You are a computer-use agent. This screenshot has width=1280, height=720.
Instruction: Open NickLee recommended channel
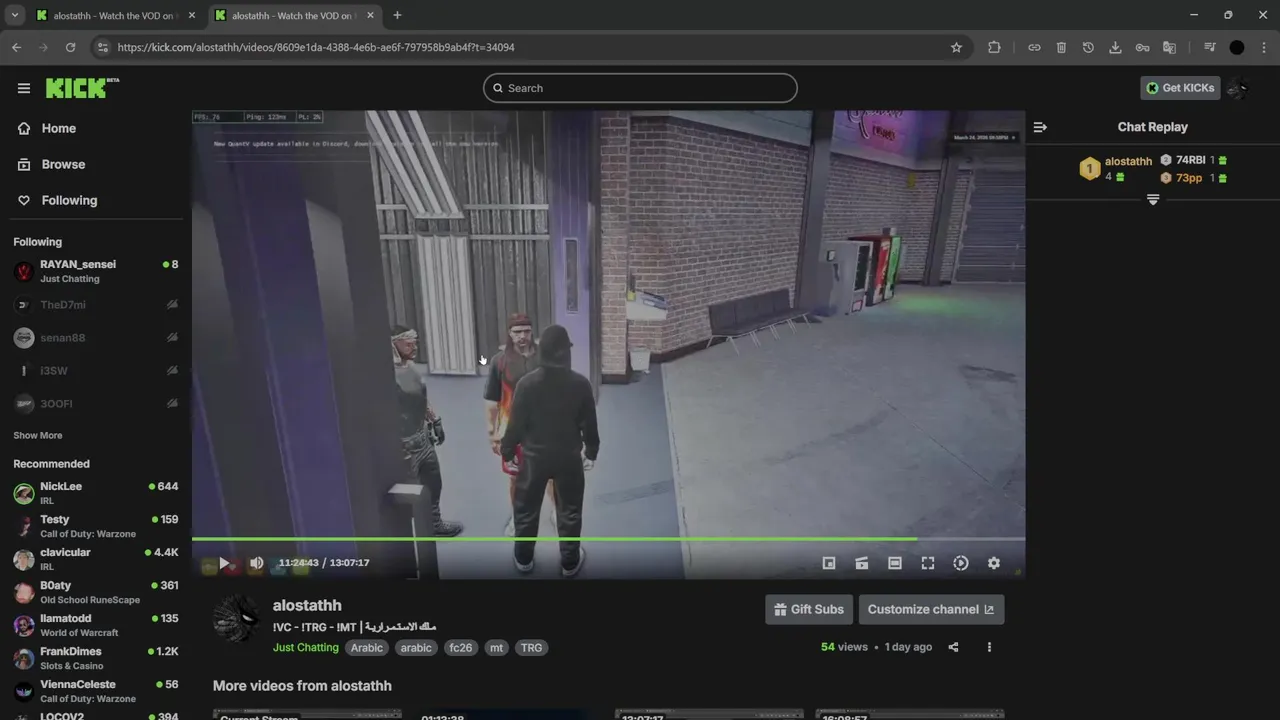click(96, 493)
